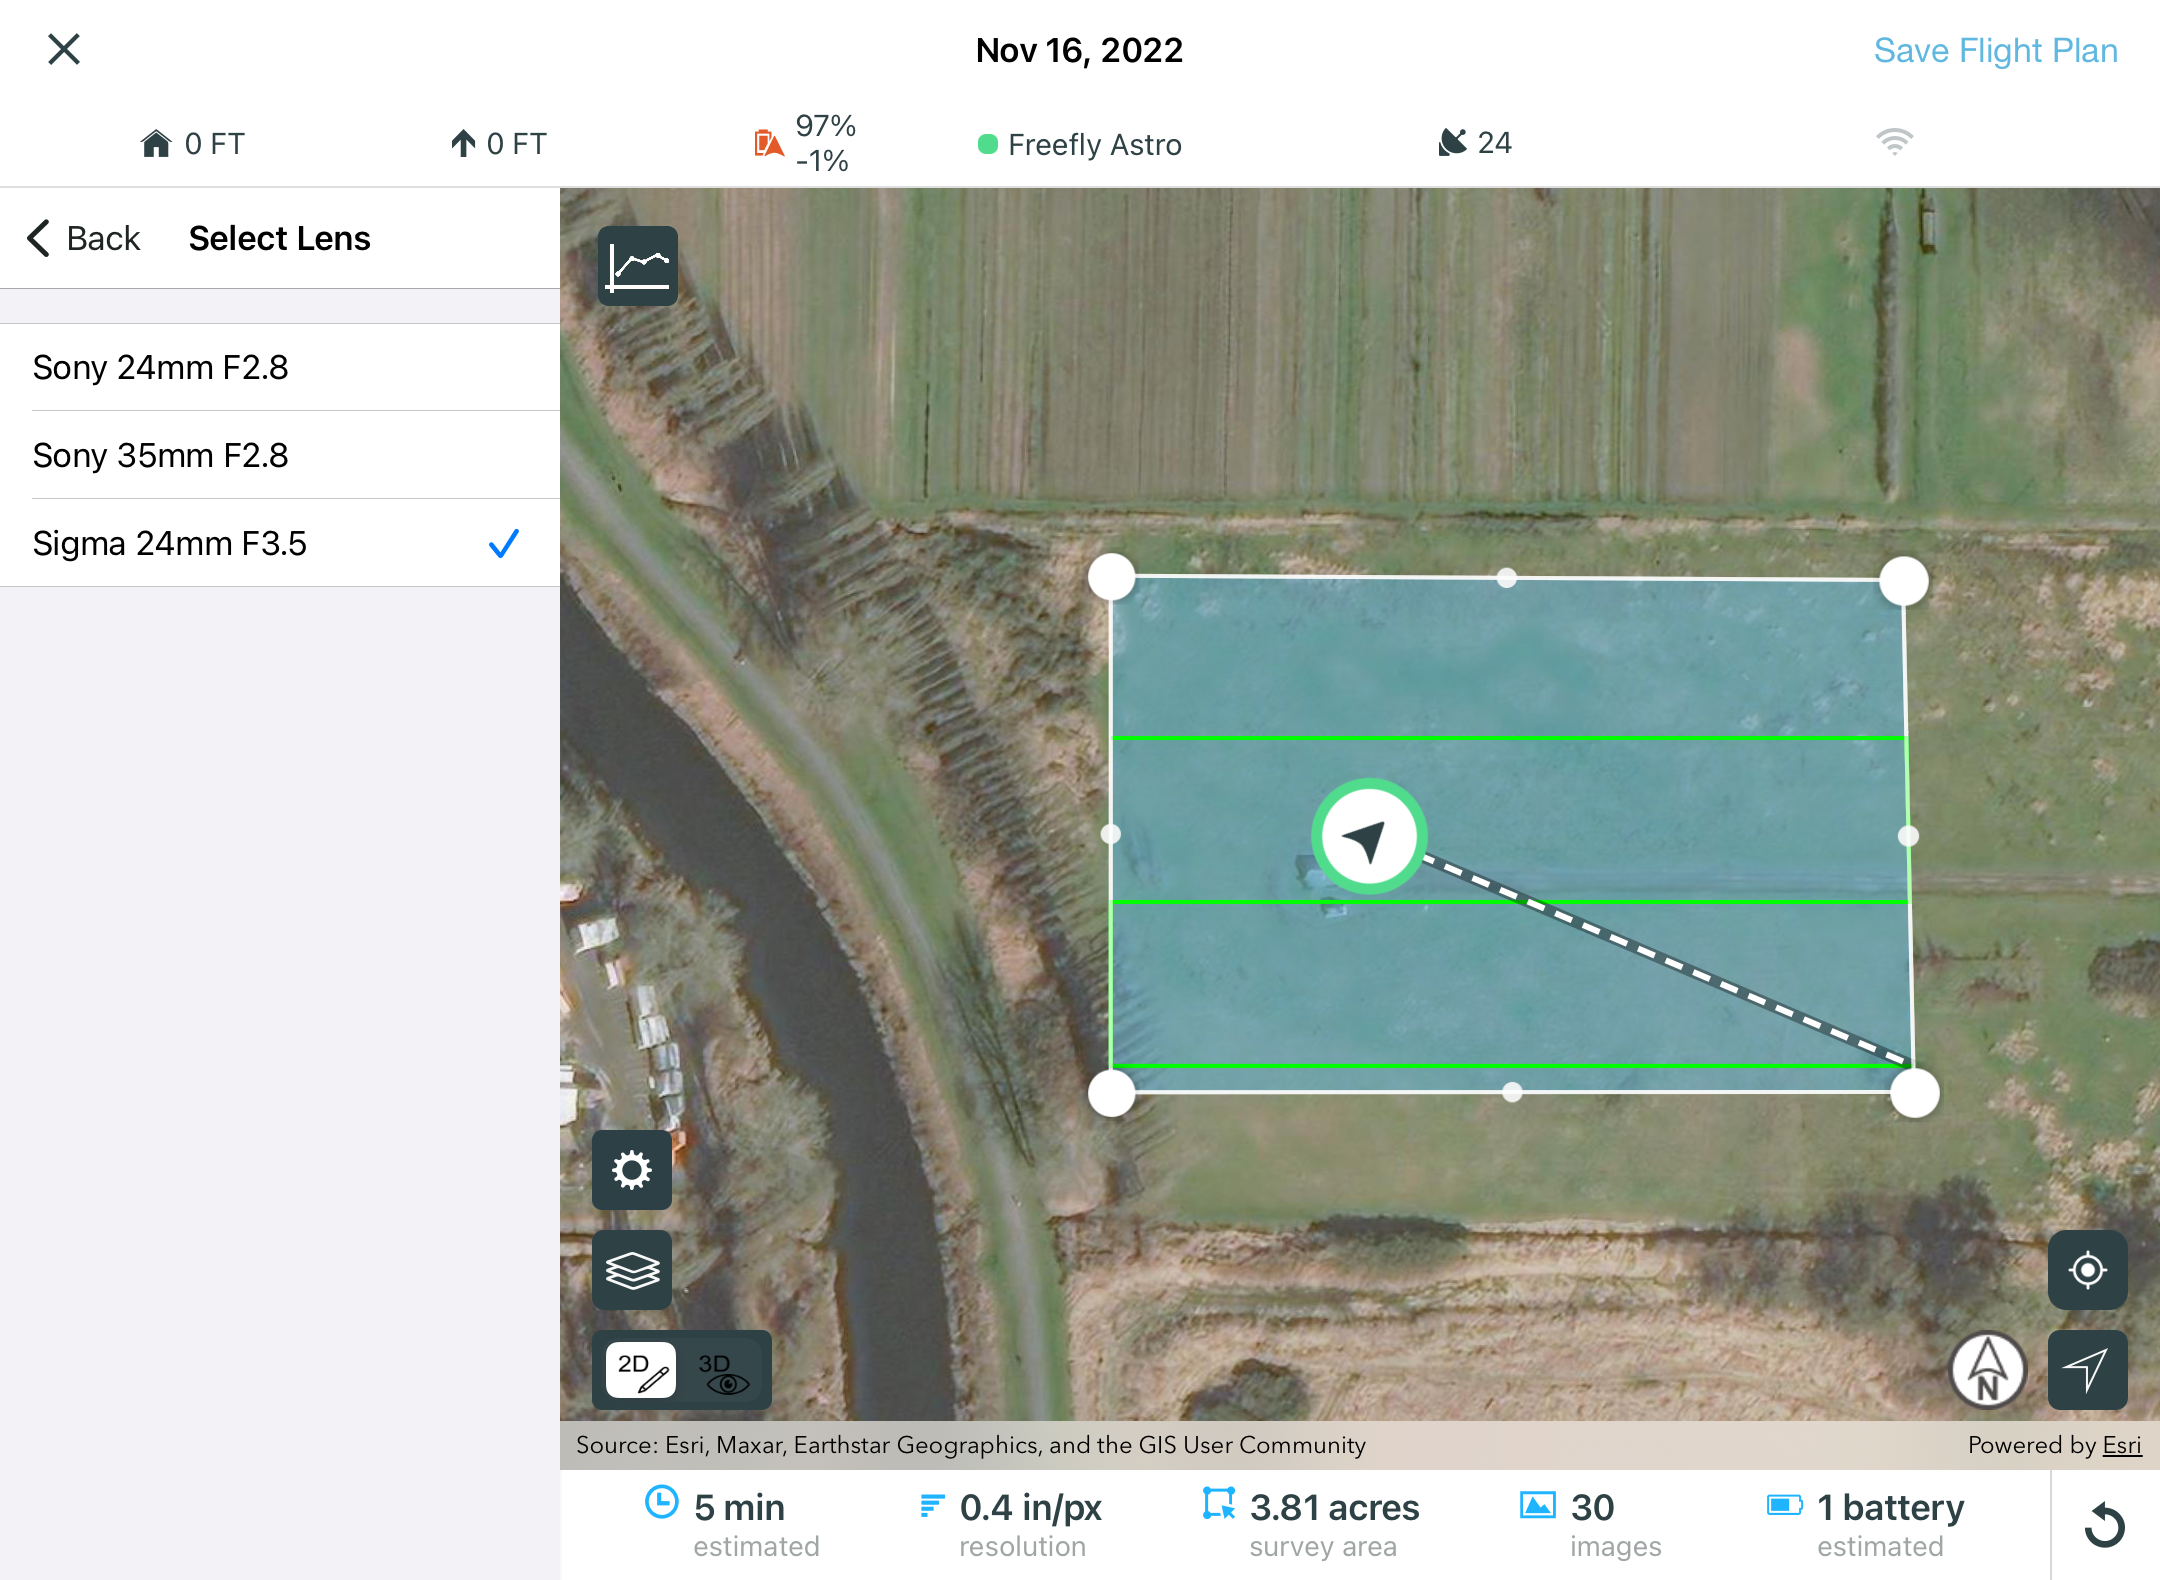The width and height of the screenshot is (2160, 1580).
Task: Reset the flight plan with undo arrow
Action: pos(2105,1526)
